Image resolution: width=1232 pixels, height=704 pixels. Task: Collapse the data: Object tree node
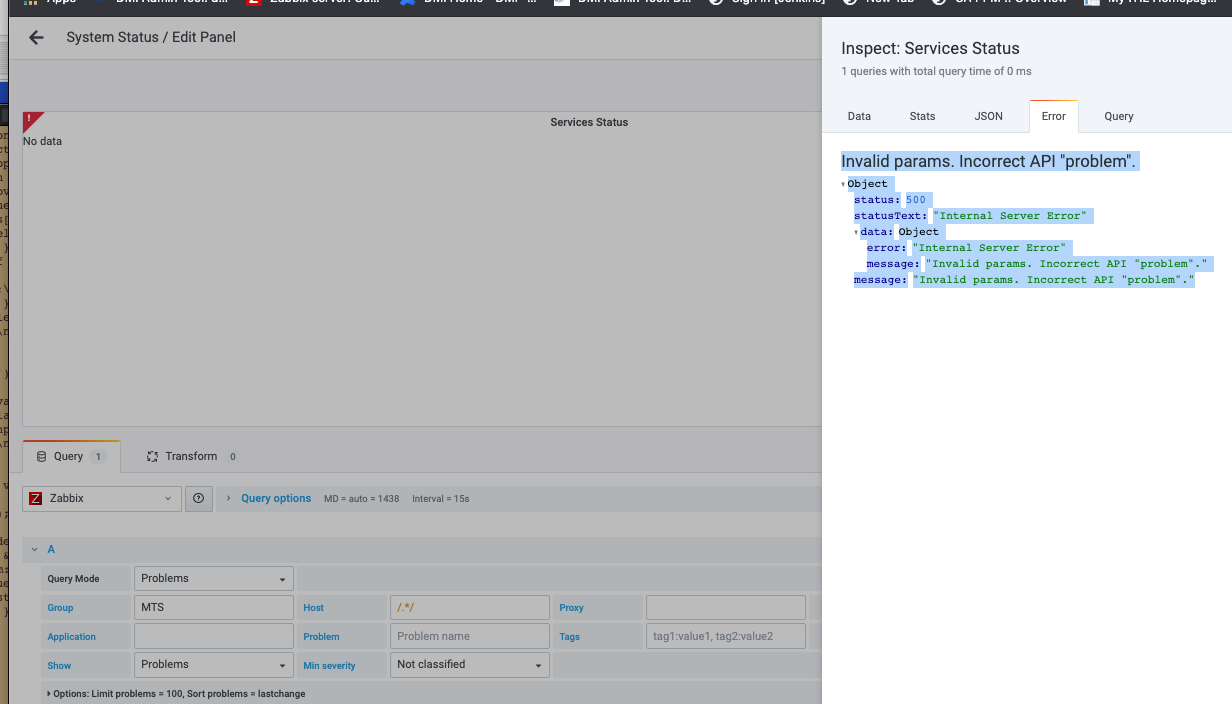point(856,232)
